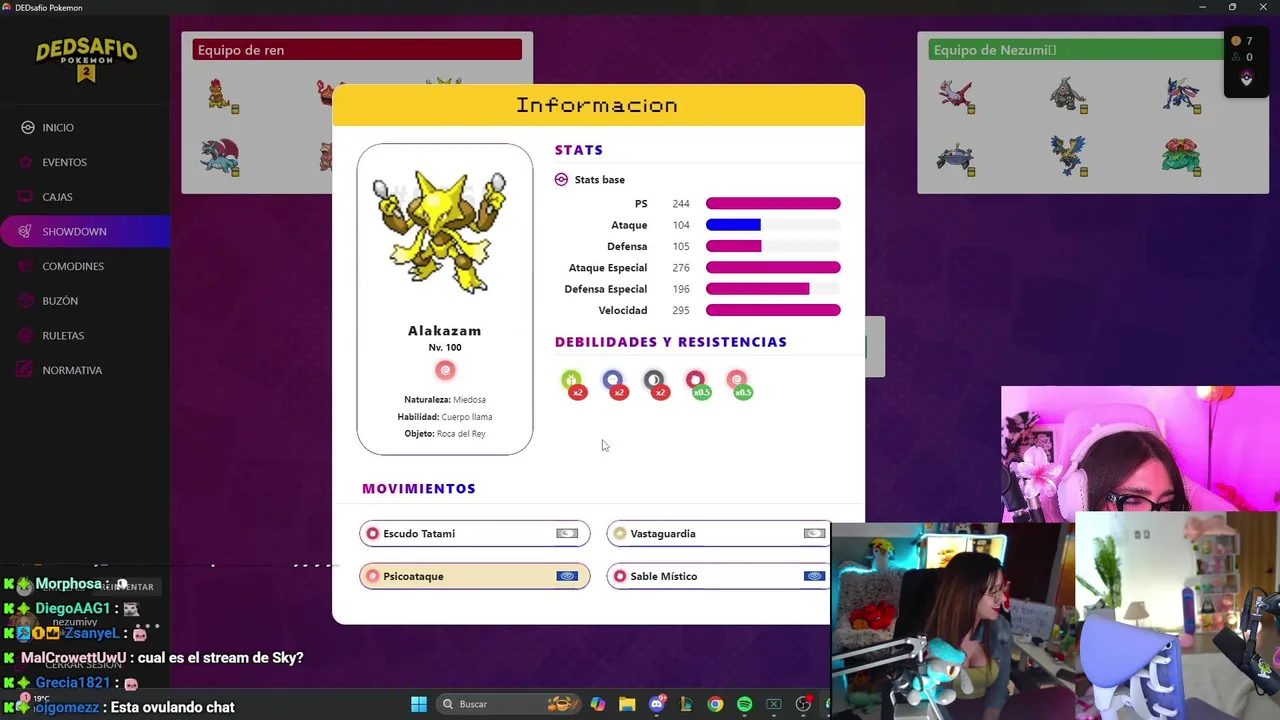Click the PS stat bar
This screenshot has width=1280, height=720.
pos(773,203)
